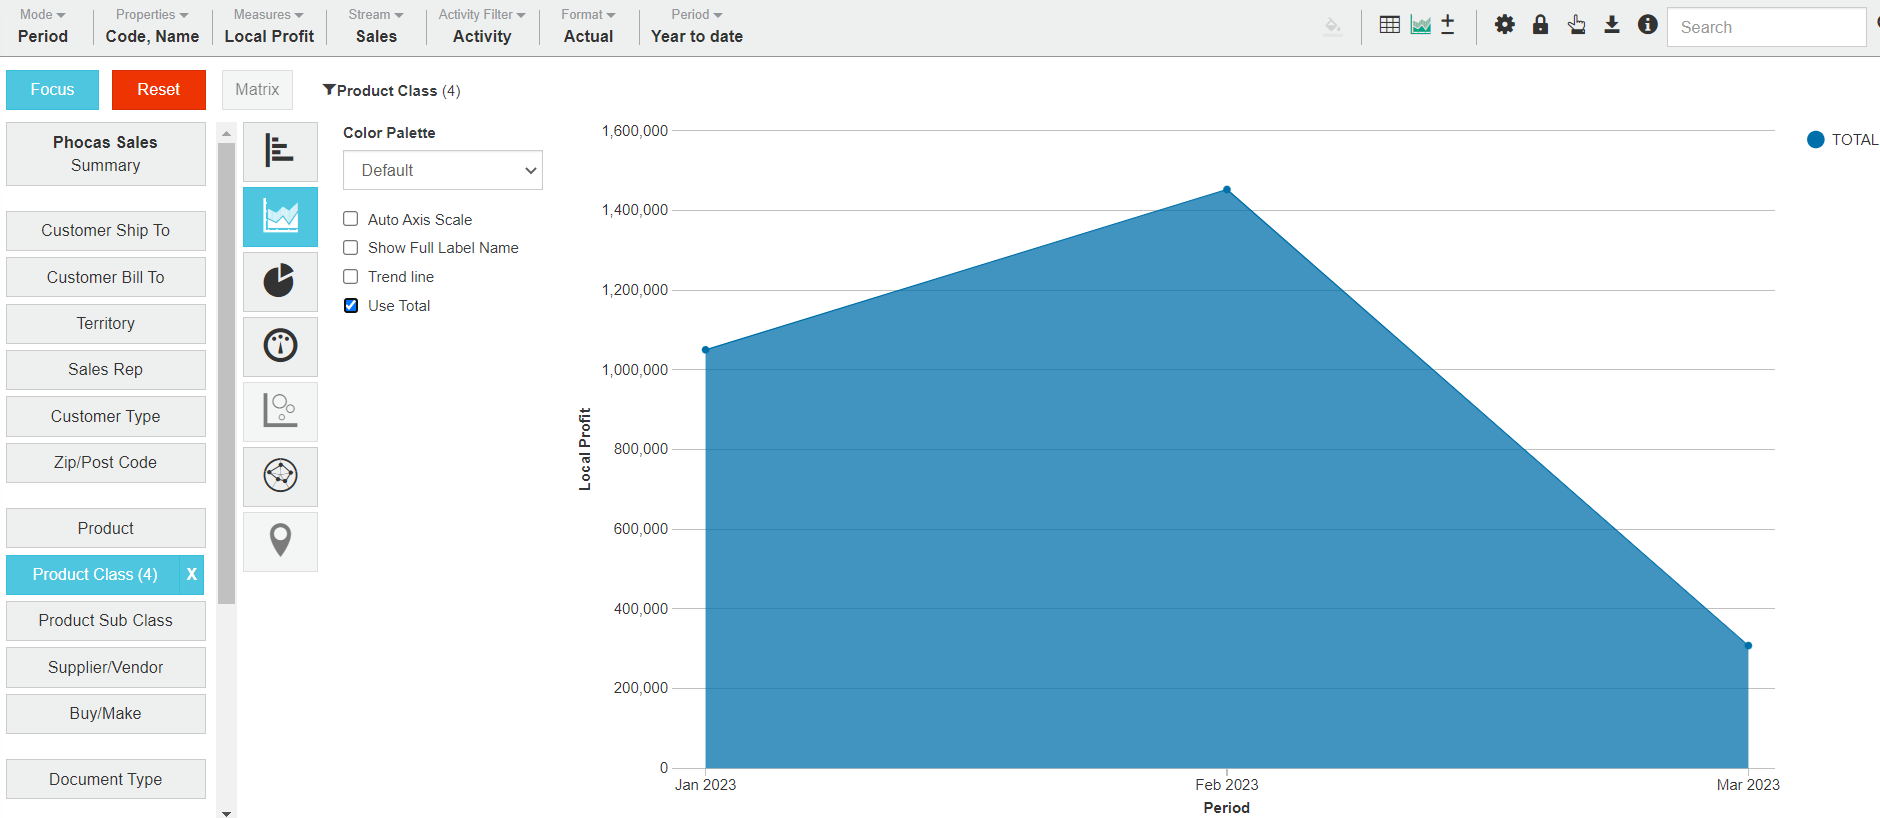Viewport: 1880px width, 818px height.
Task: Uncheck the Use Total checkbox
Action: (351, 306)
